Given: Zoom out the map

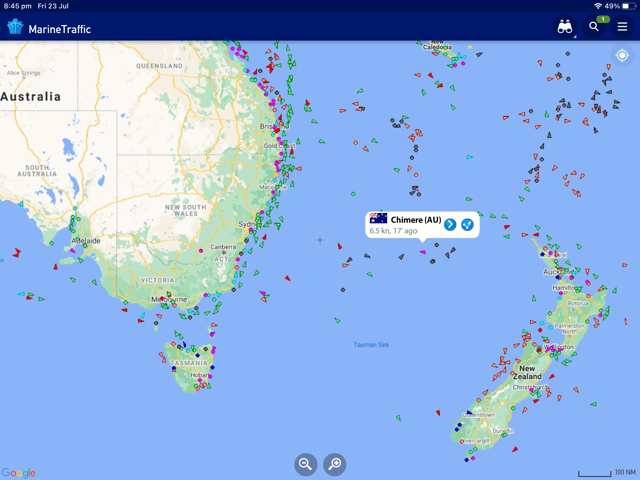Looking at the screenshot, I should click(306, 463).
